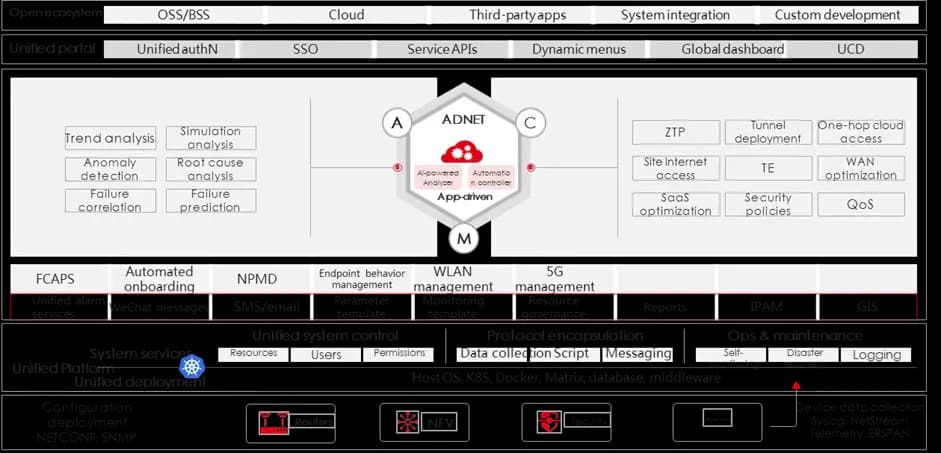Click the dotted device icon in last box
Viewport: 941px width, 453px height.
717,418
